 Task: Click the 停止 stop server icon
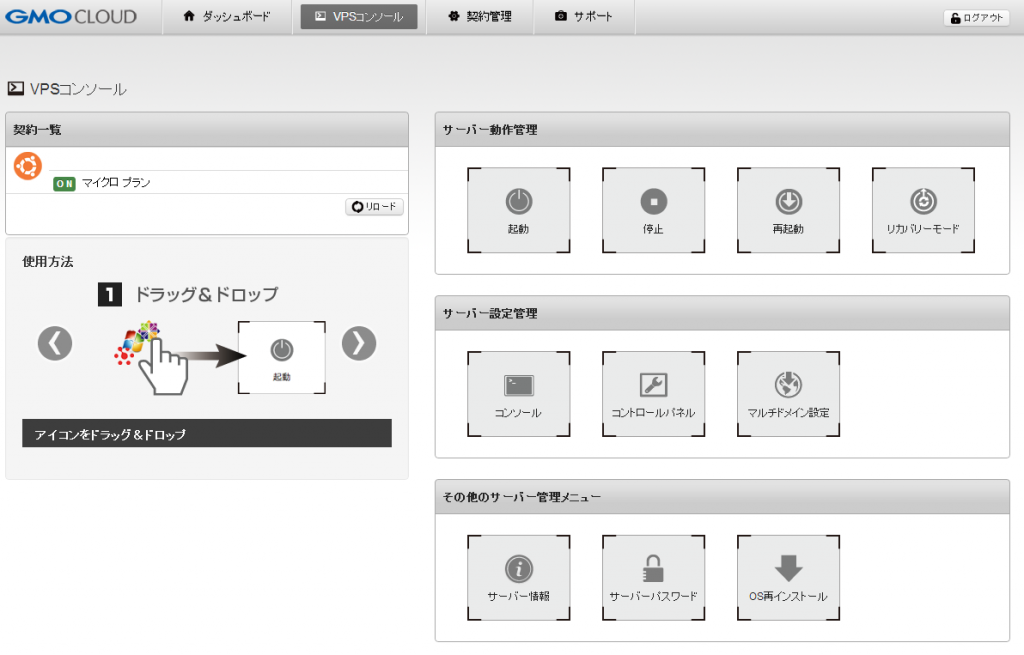653,210
